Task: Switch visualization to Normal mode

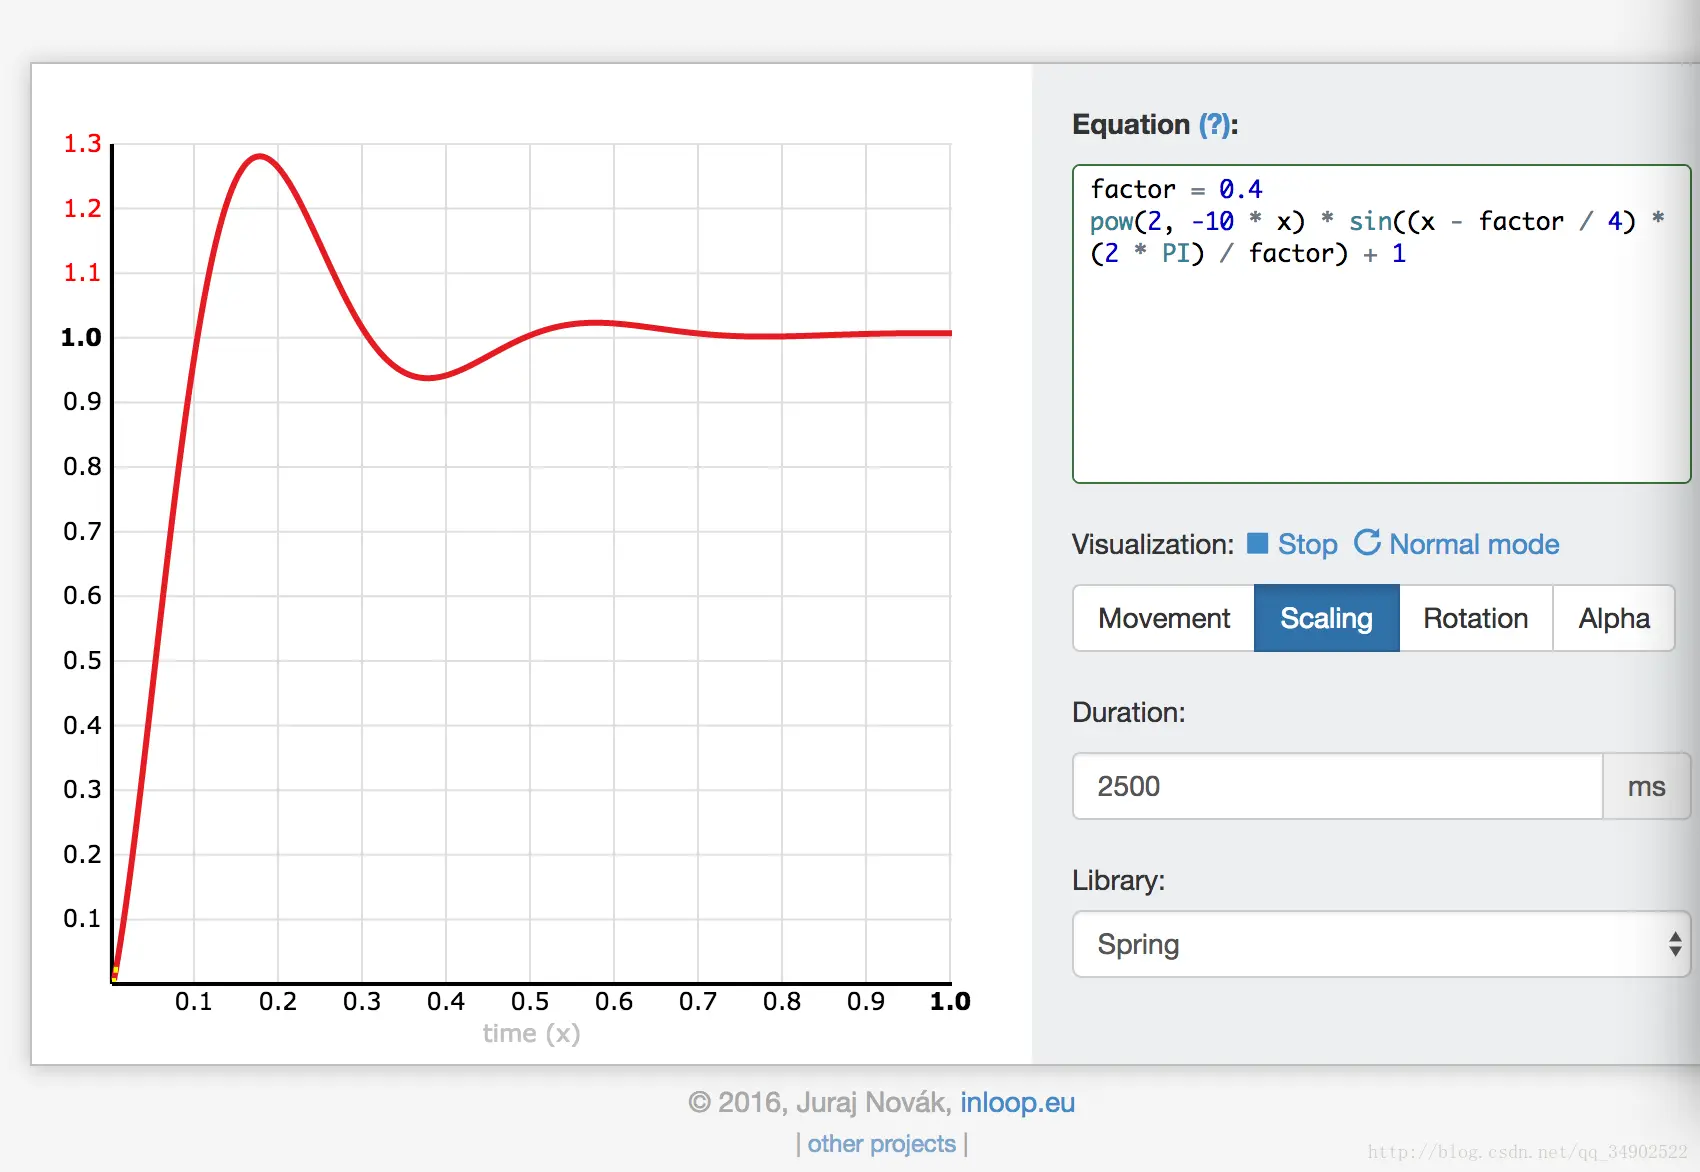Action: [1474, 544]
